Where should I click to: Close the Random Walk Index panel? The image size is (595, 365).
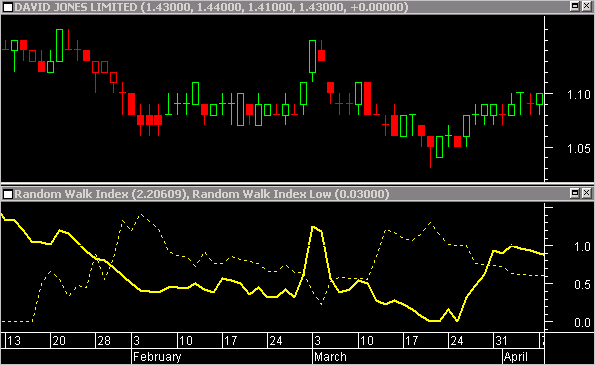point(586,194)
